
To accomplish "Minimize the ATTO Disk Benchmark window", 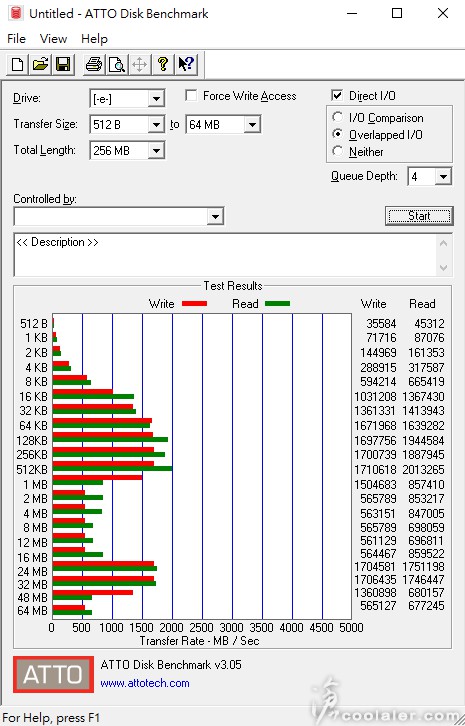I will (x=352, y=13).
